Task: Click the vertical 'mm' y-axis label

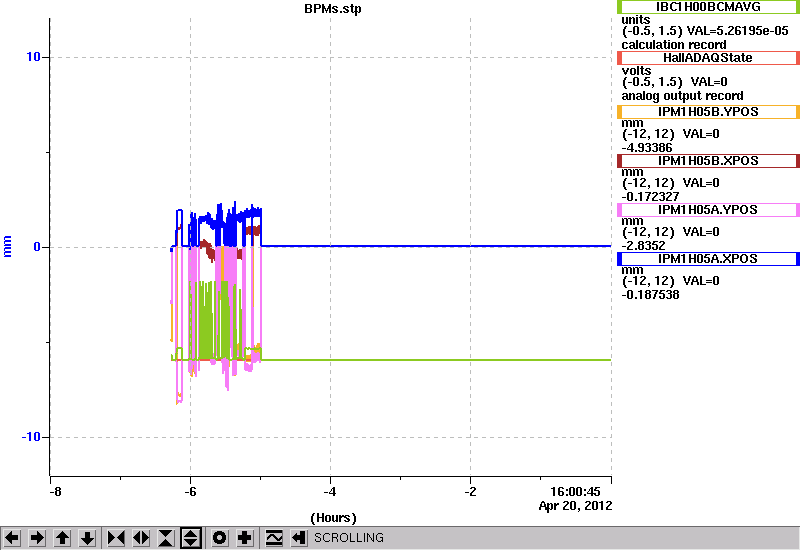Action: click(8, 246)
